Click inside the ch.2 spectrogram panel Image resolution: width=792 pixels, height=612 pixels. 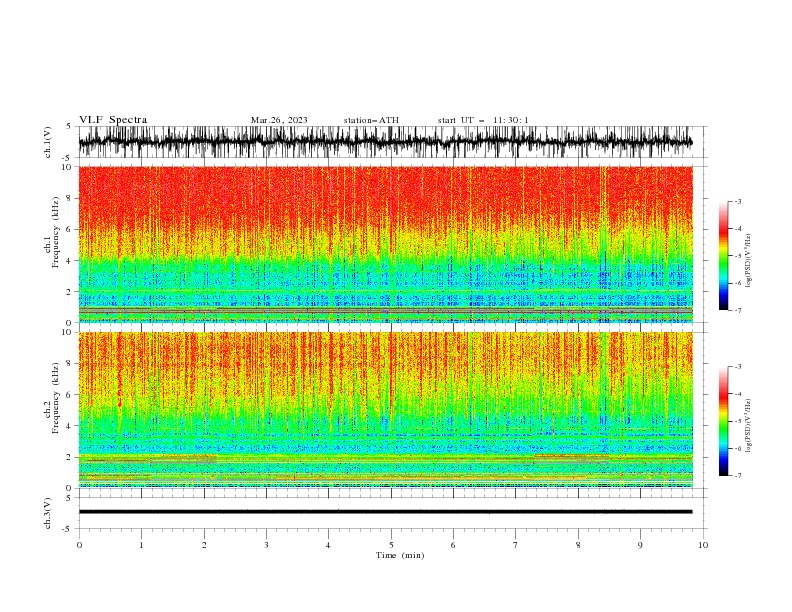pos(385,410)
